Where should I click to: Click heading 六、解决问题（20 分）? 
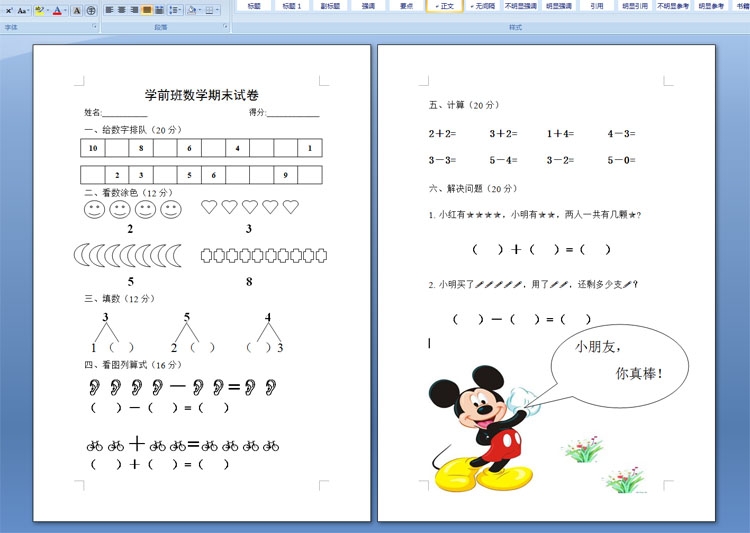pyautogui.click(x=473, y=189)
